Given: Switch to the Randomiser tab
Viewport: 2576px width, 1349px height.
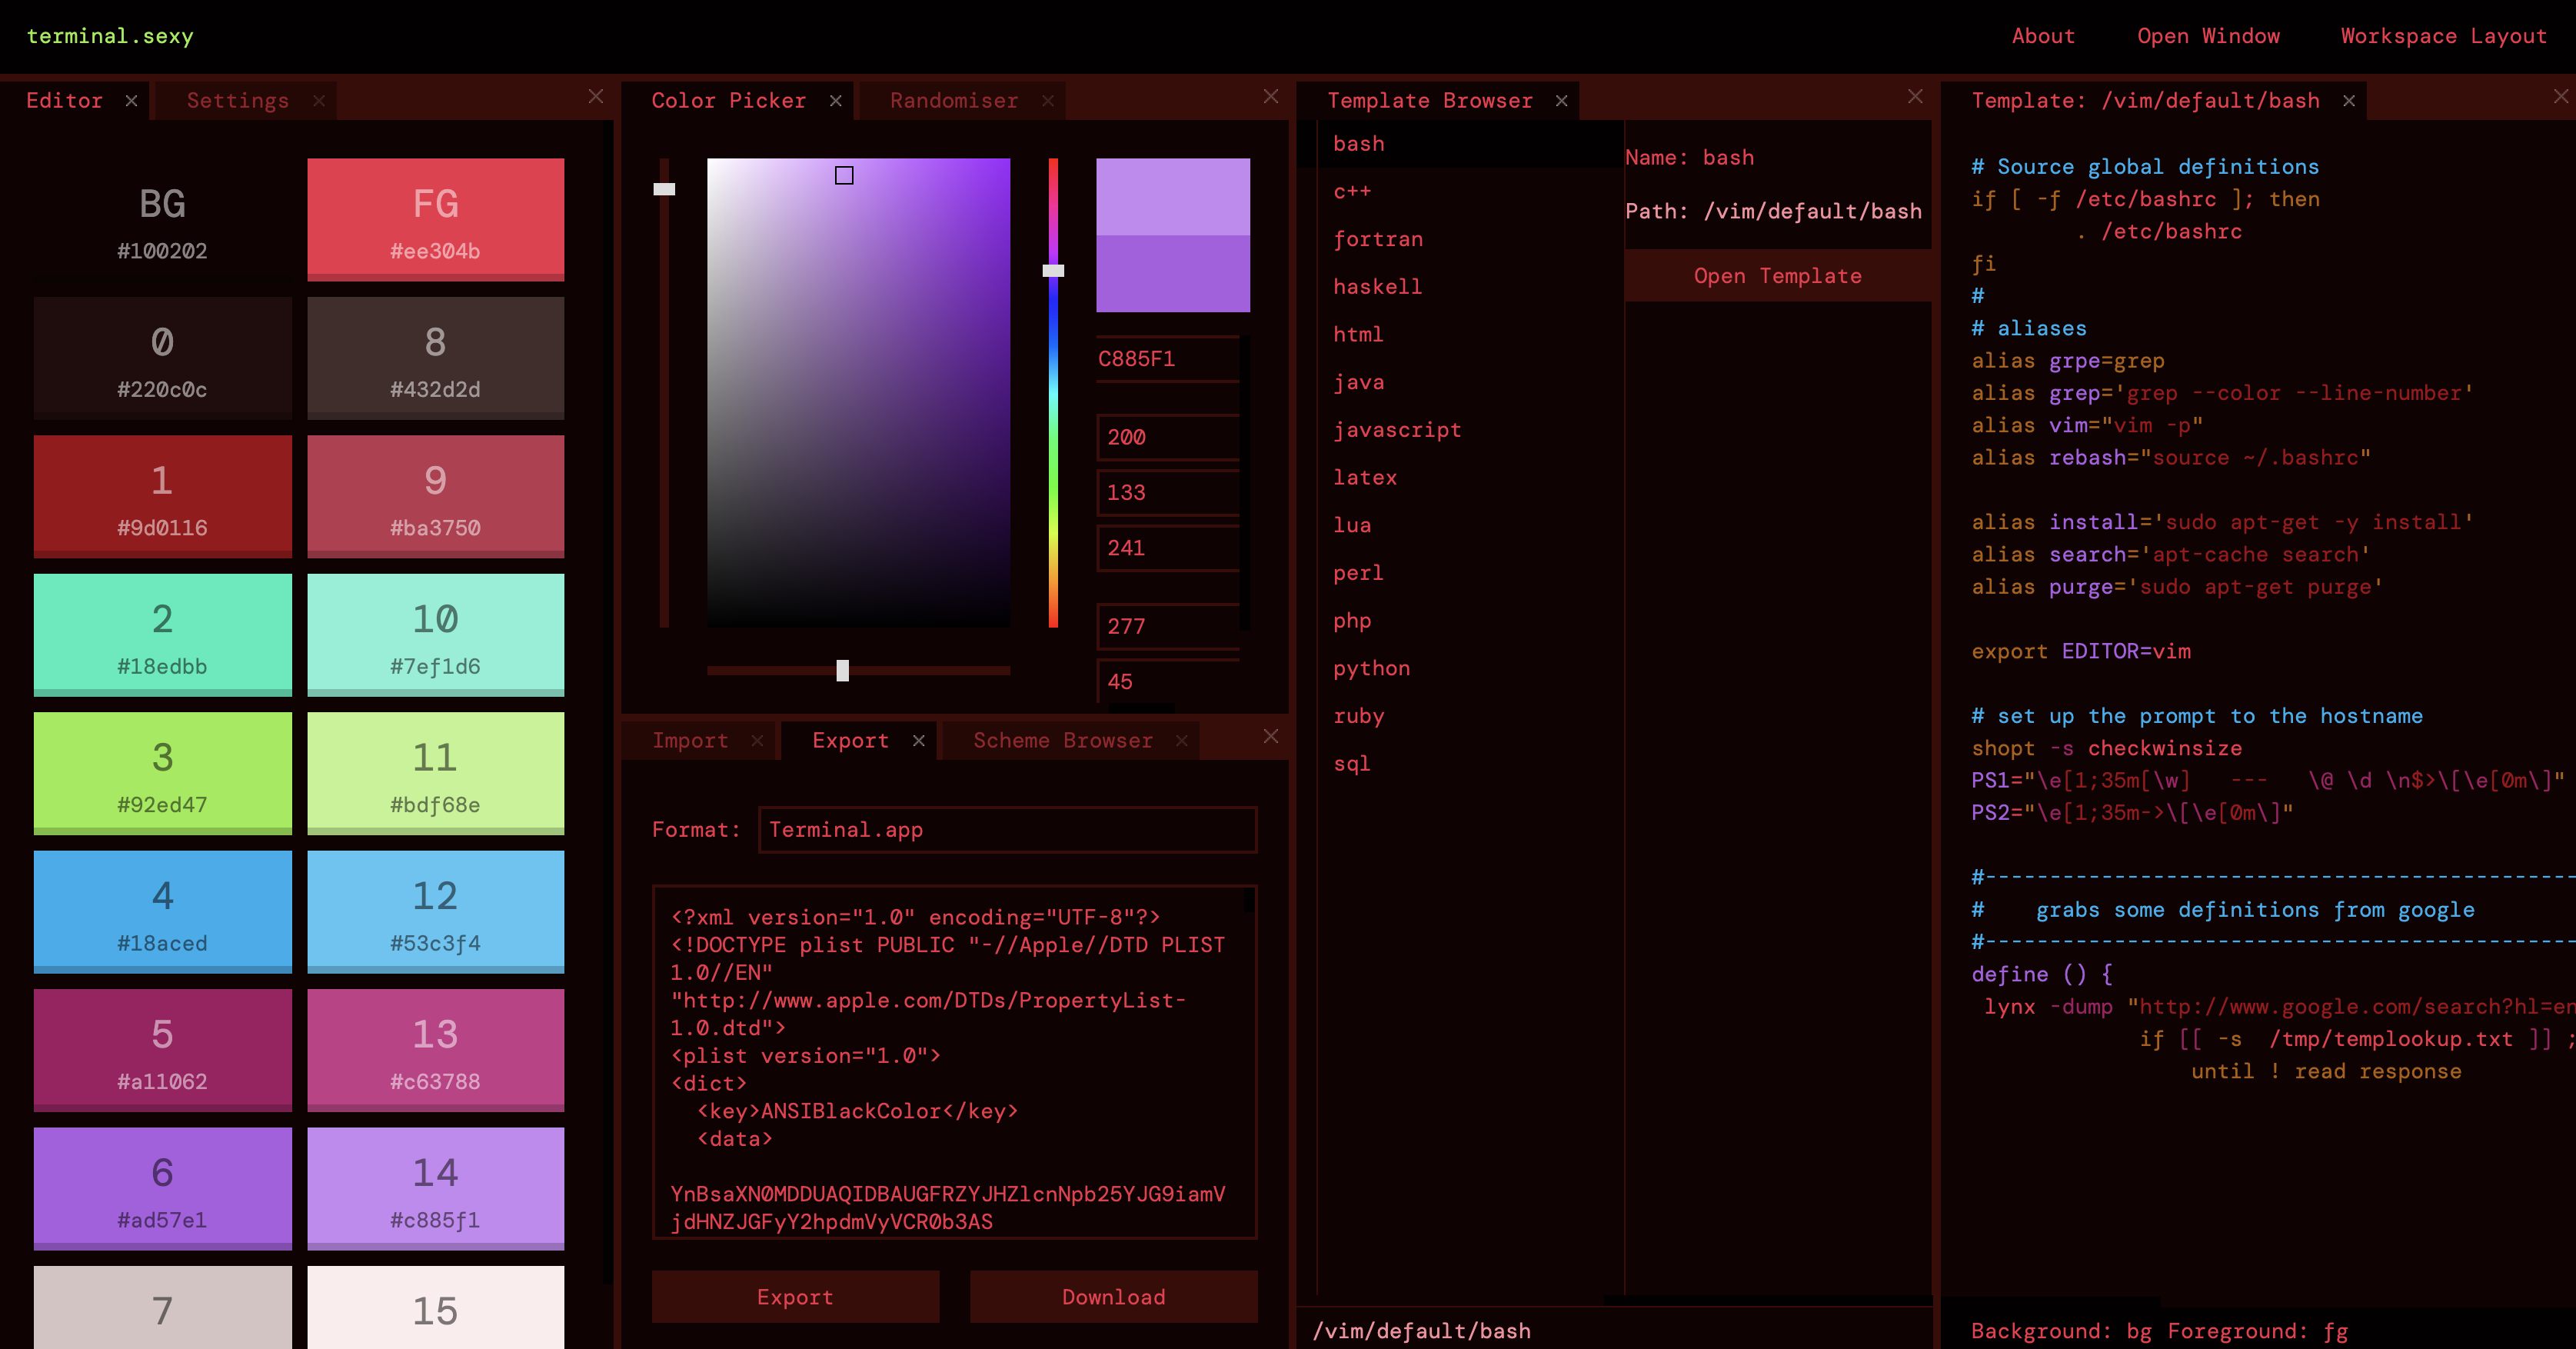Looking at the screenshot, I should click(953, 101).
